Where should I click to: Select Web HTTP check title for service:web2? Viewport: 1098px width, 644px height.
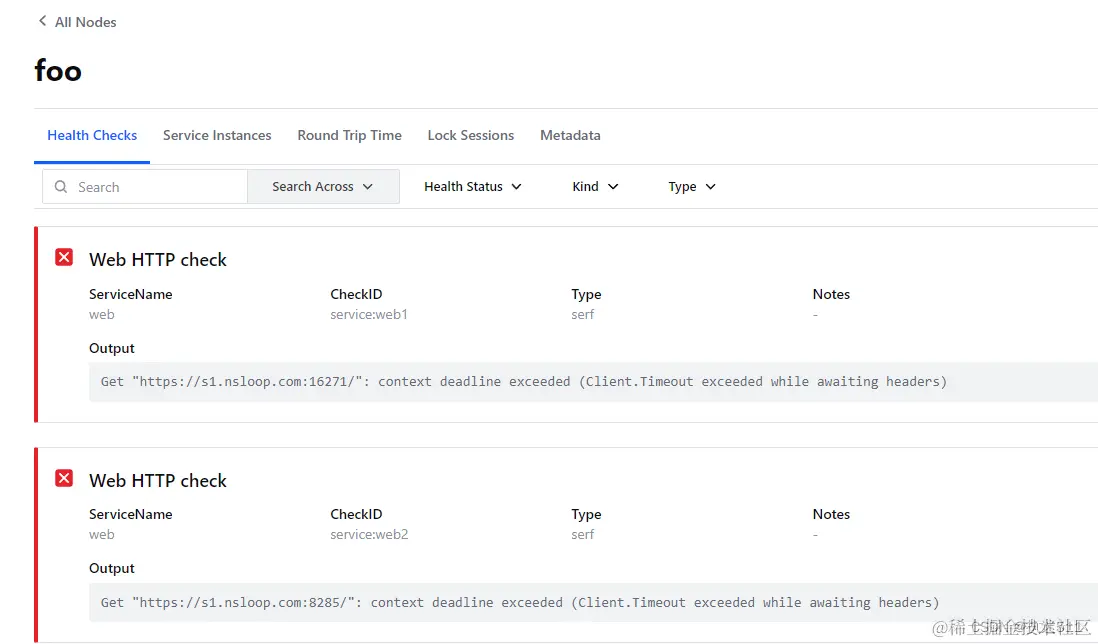pos(158,481)
